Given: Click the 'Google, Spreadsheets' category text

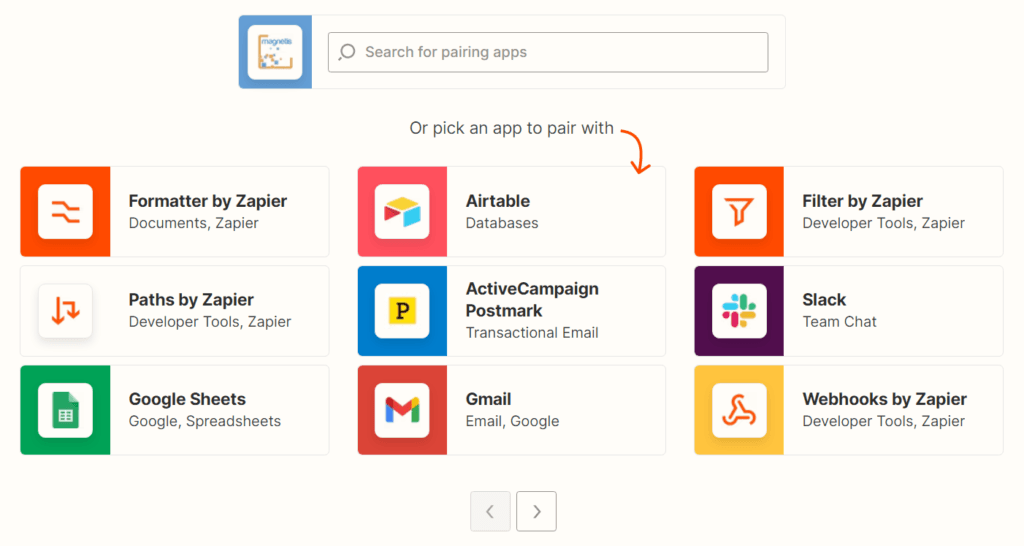Looking at the screenshot, I should tap(204, 421).
